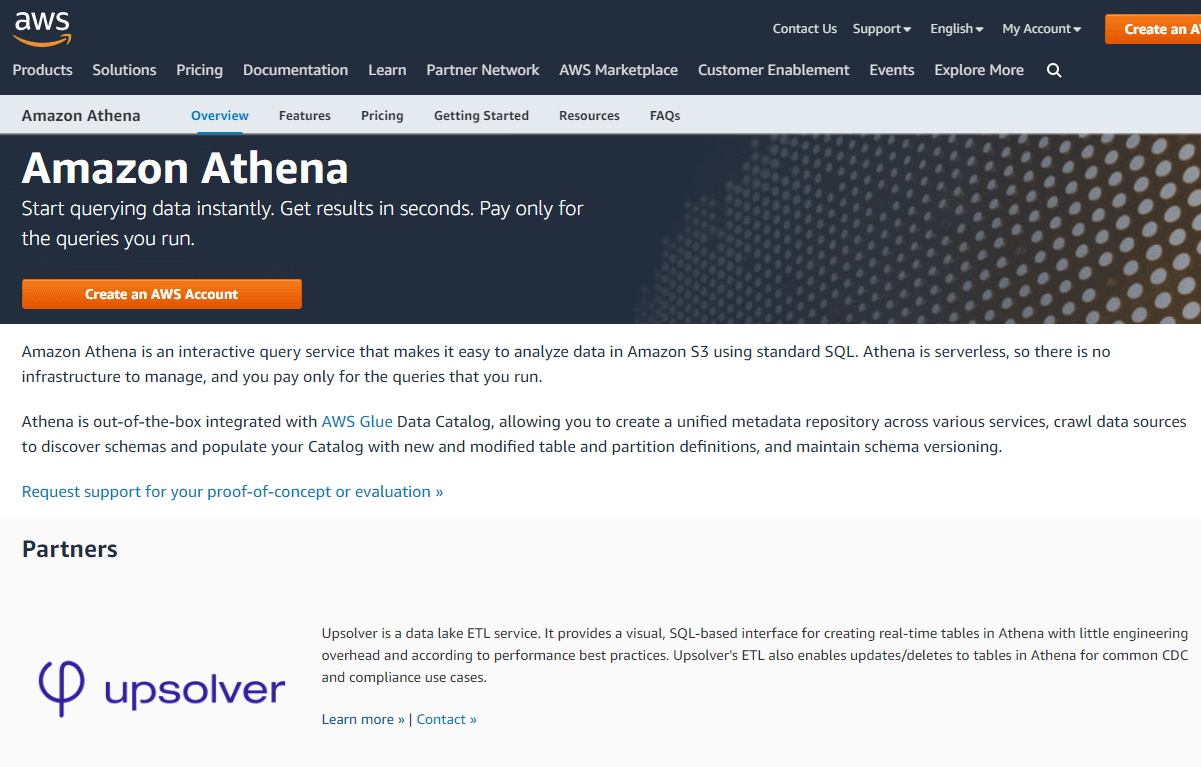Expand the My Account dropdown
Screen dimensions: 1201x767
coord(1042,29)
